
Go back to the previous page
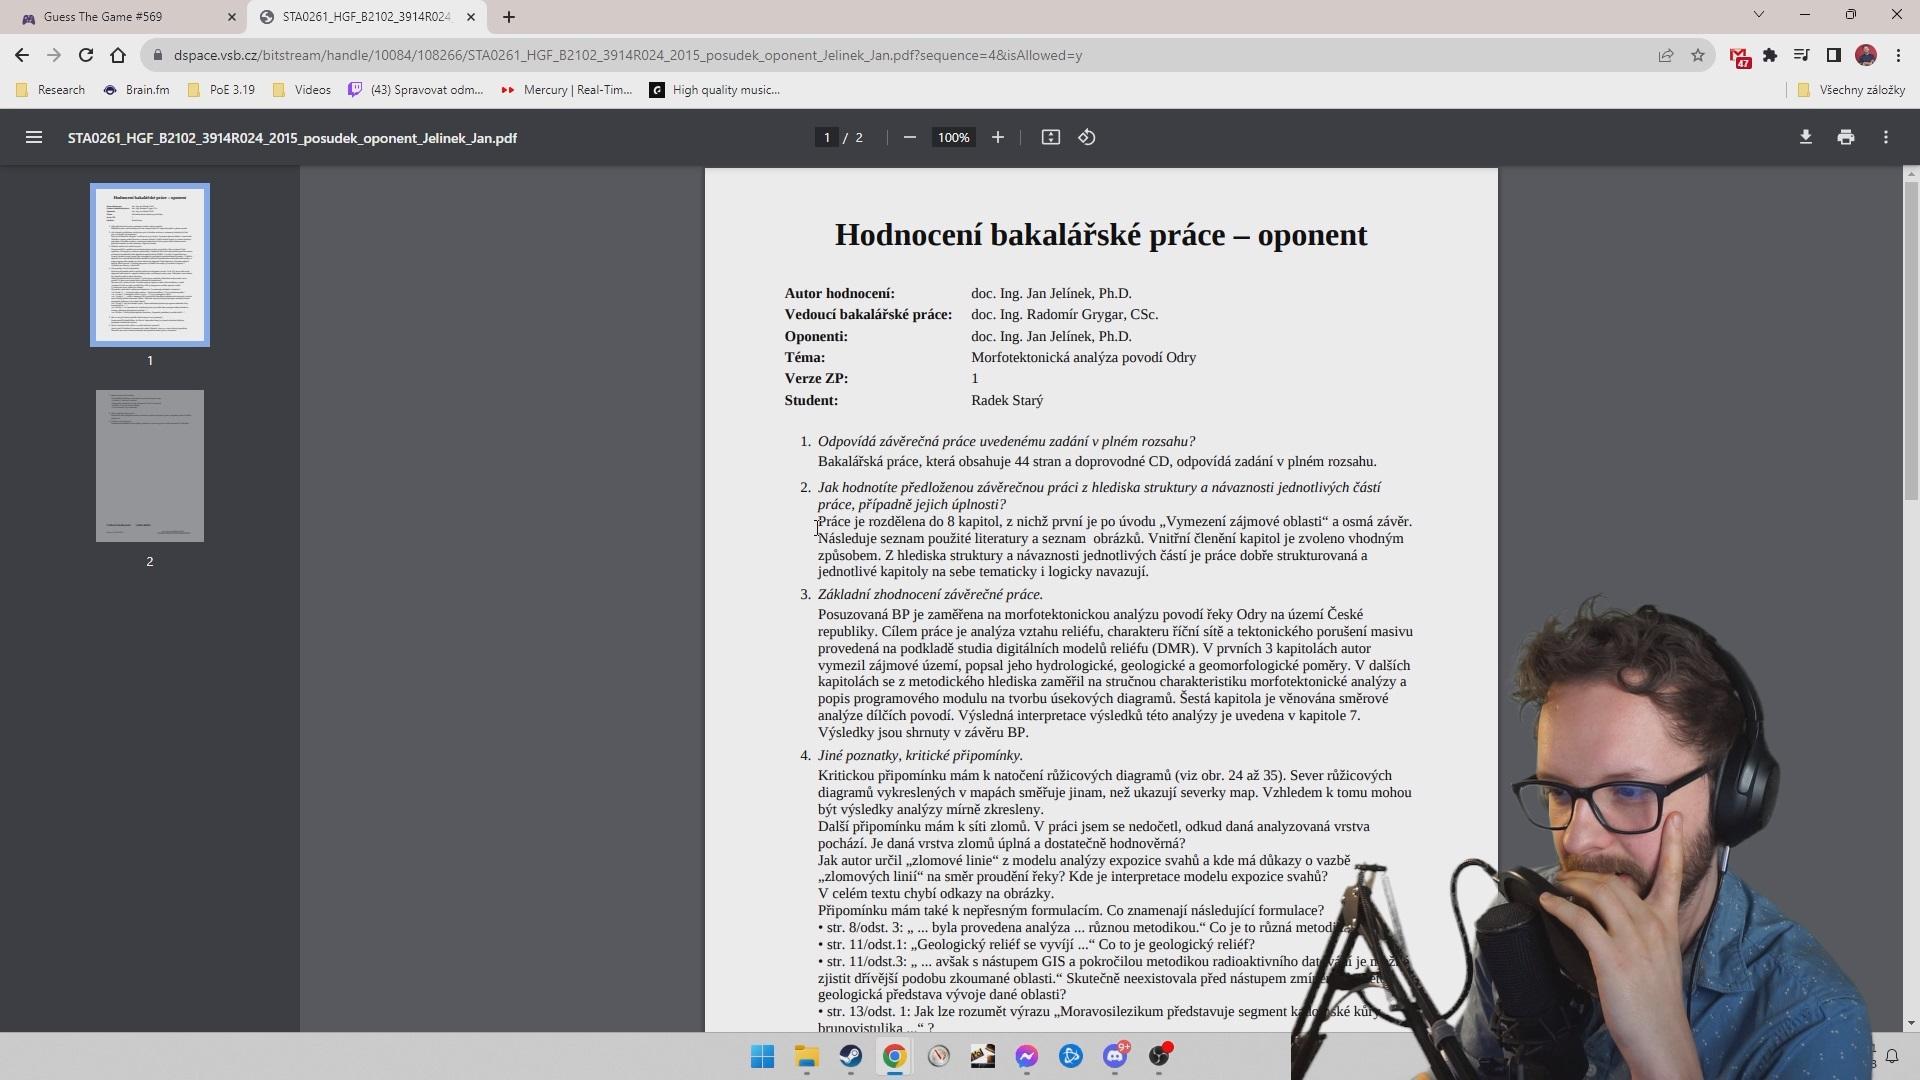pyautogui.click(x=22, y=55)
